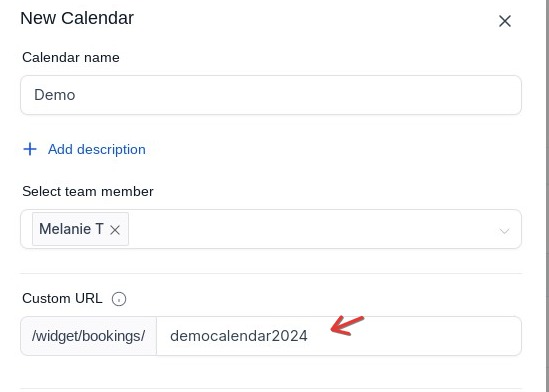Click the Demo text in Calendar name
Screen dimensions: 549x392
click(55, 95)
